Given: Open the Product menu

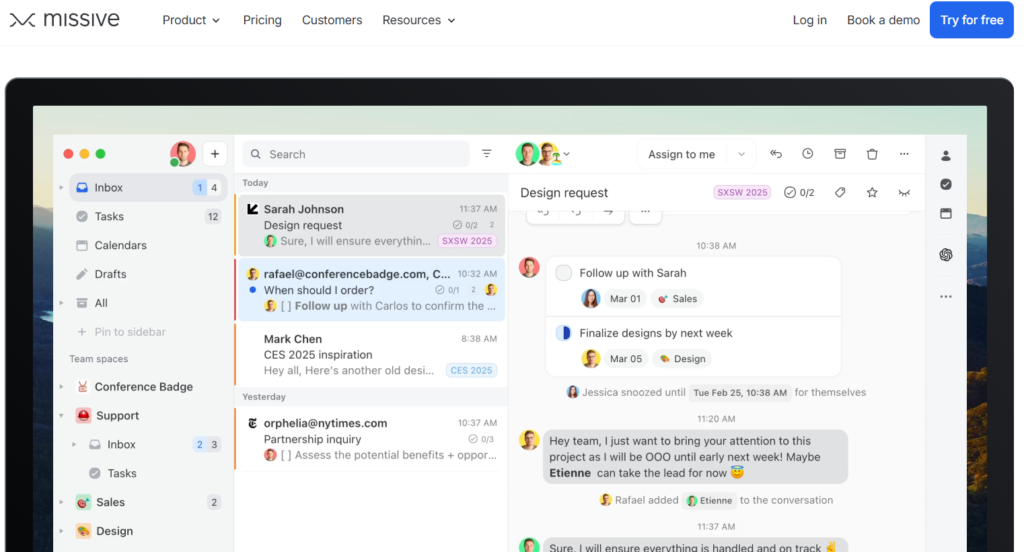Looking at the screenshot, I should 191,20.
